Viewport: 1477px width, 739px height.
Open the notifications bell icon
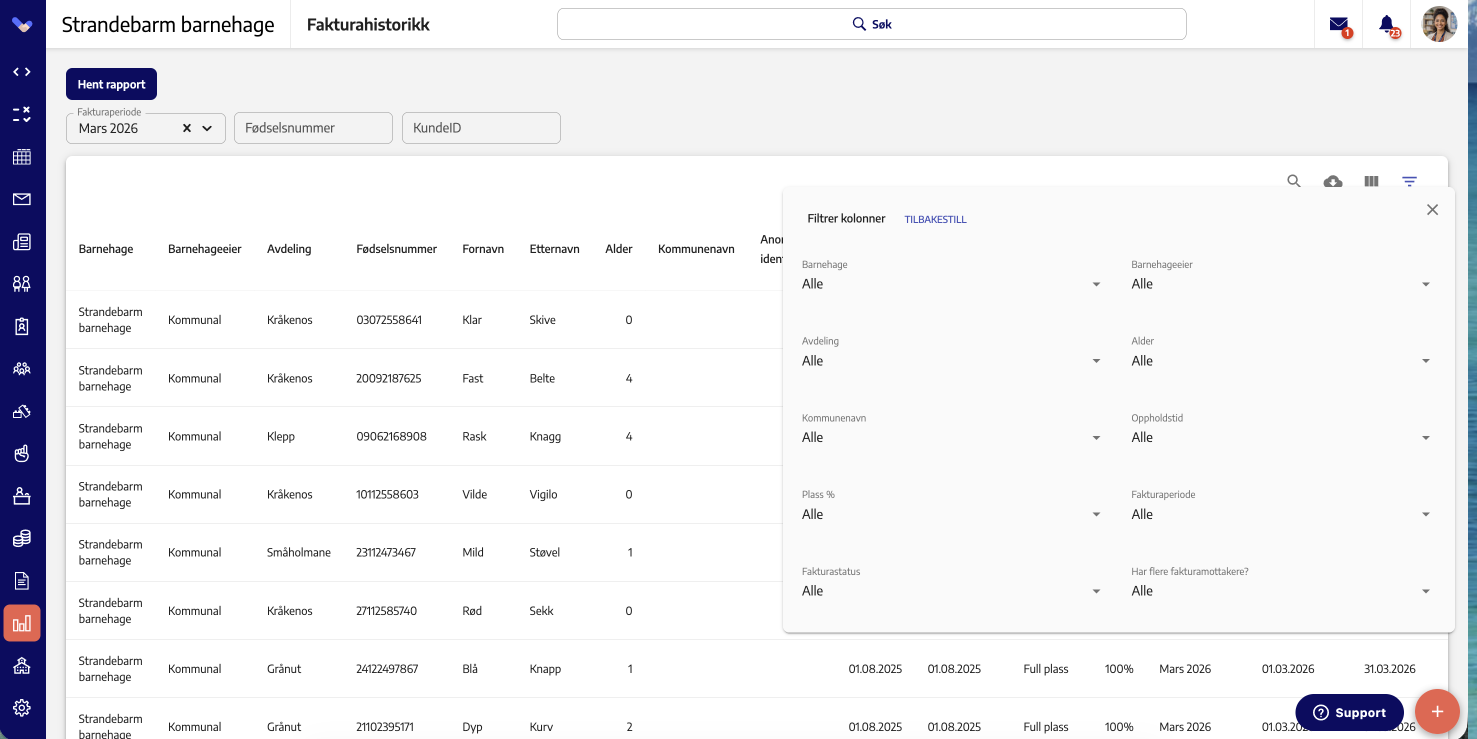[1387, 24]
